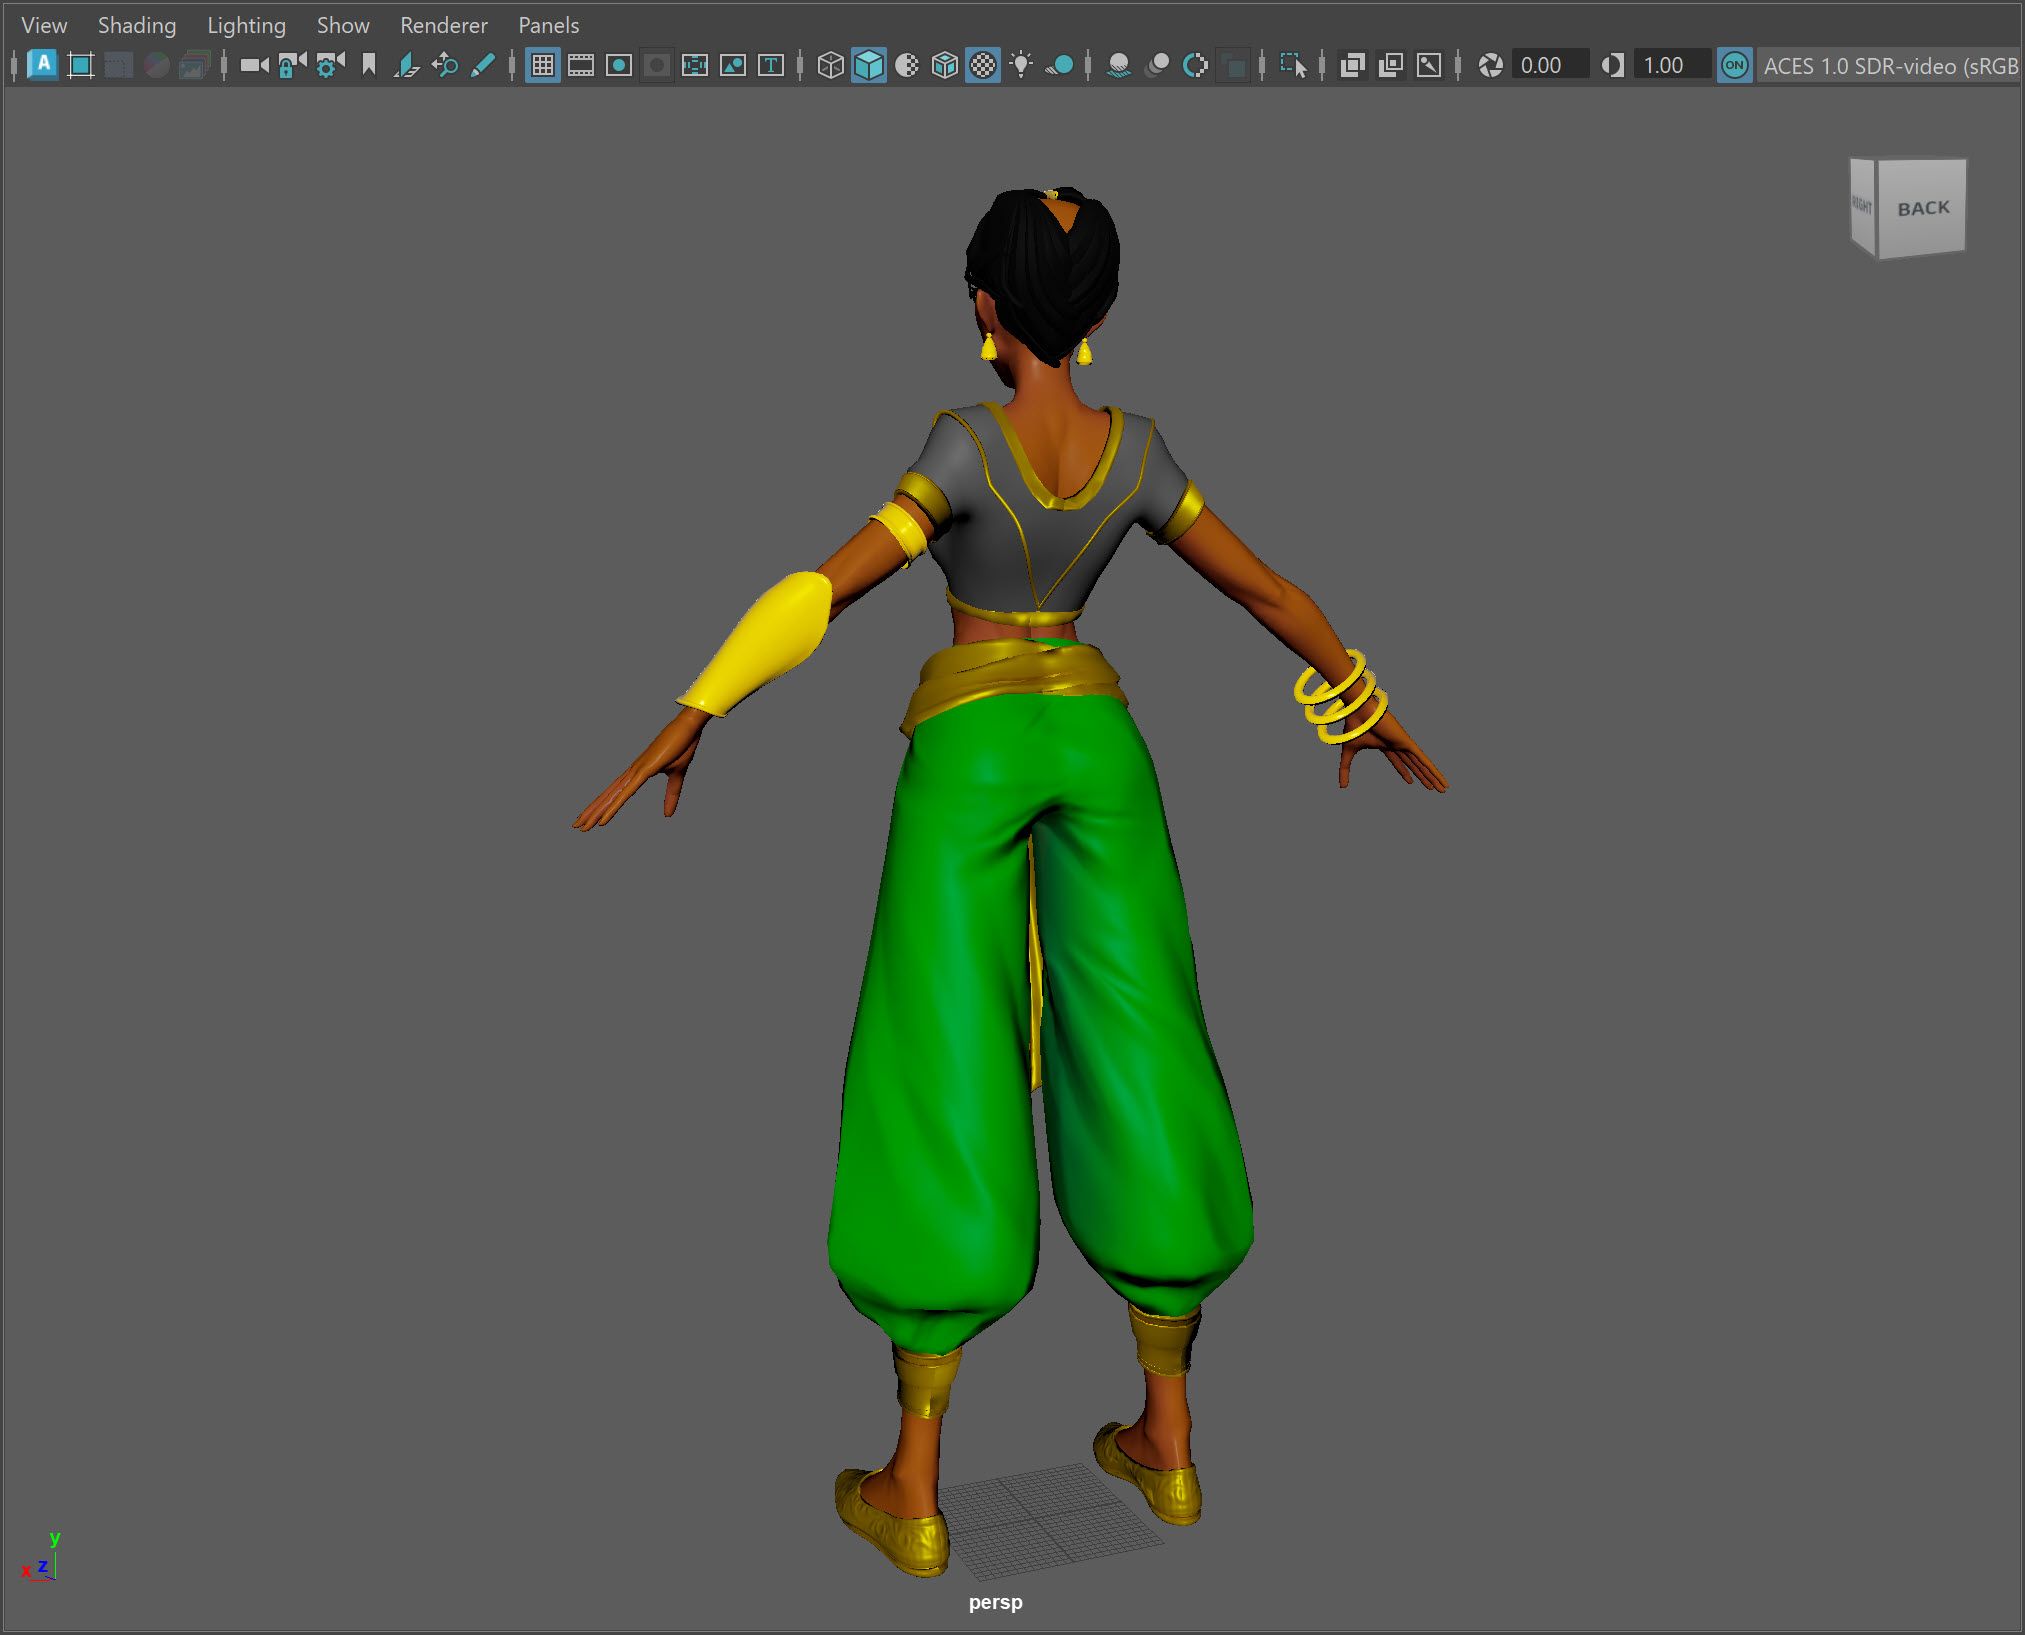Click the Gamma value field 1.00

point(1671,66)
